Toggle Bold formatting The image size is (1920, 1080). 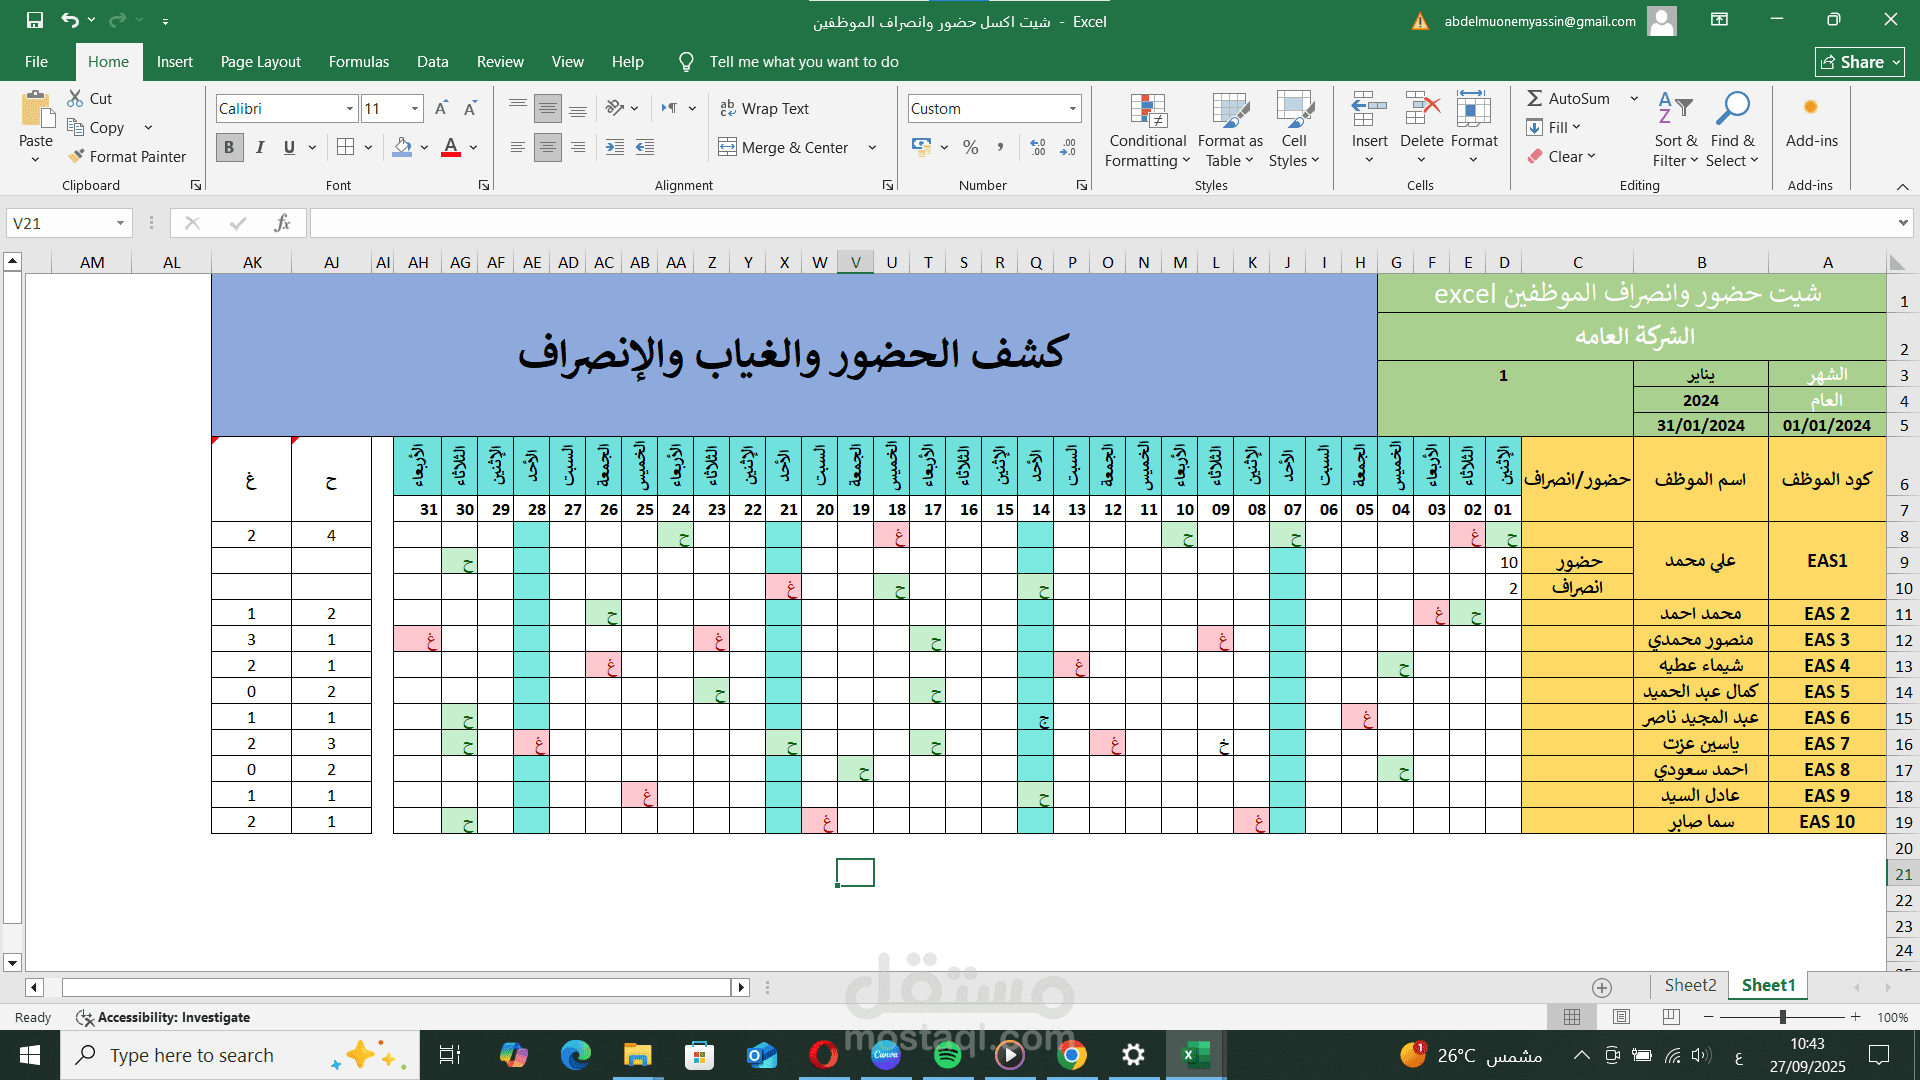coord(229,148)
